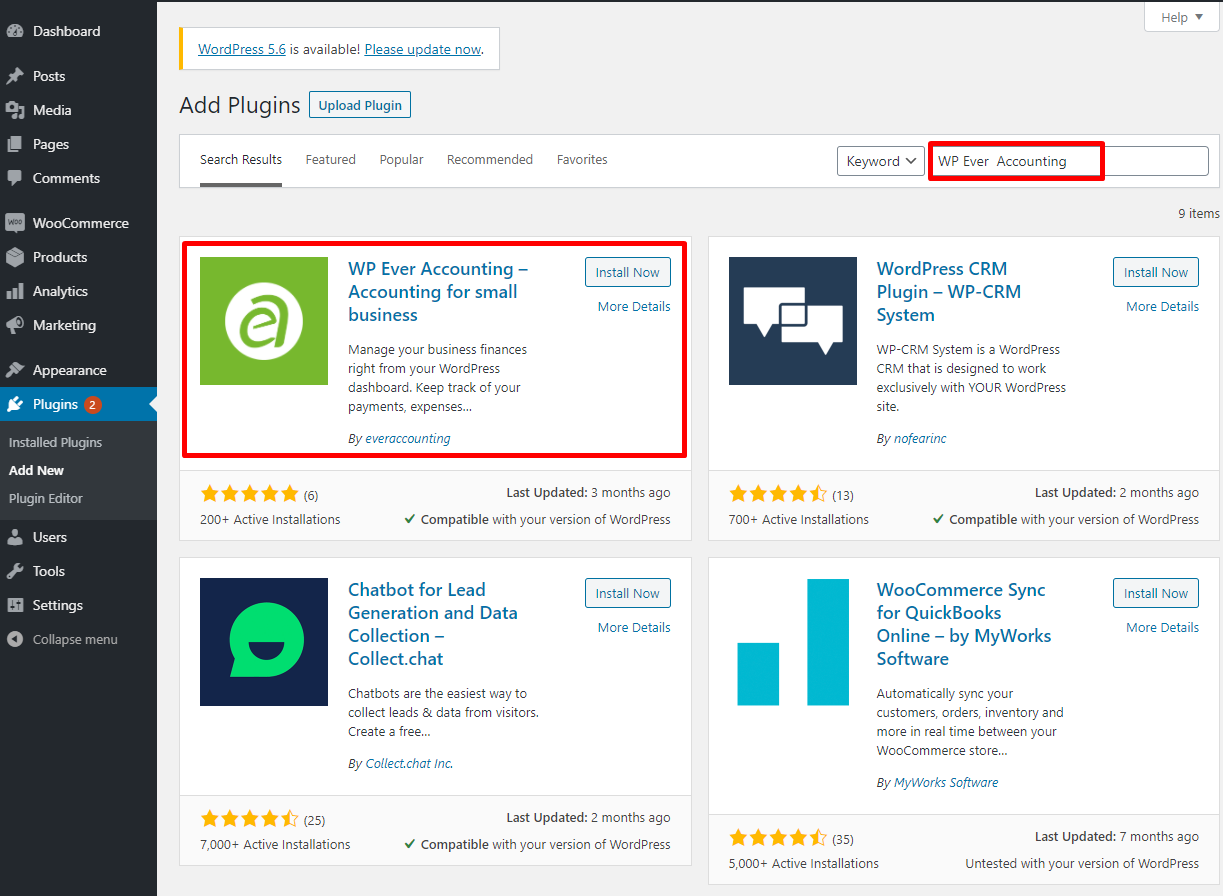Switch to the Search Results tab
This screenshot has height=896, width=1223.
241,160
